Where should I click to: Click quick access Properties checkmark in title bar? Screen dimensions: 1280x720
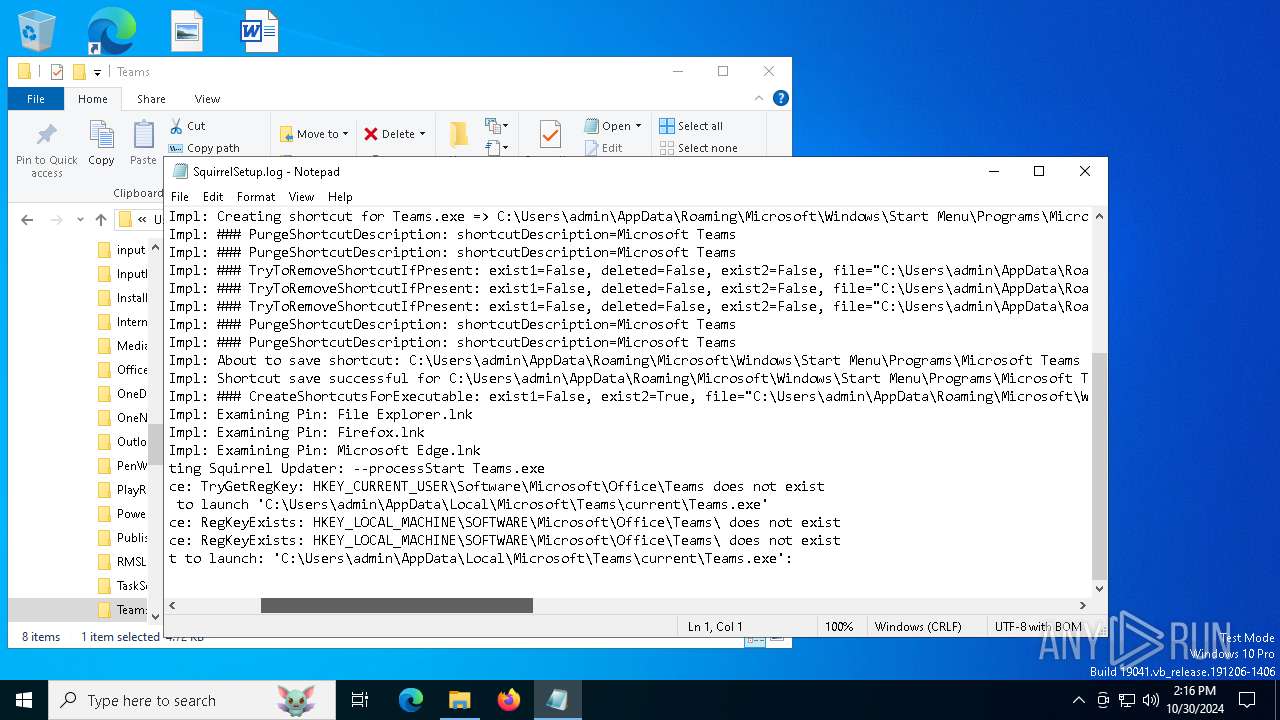tap(57, 72)
